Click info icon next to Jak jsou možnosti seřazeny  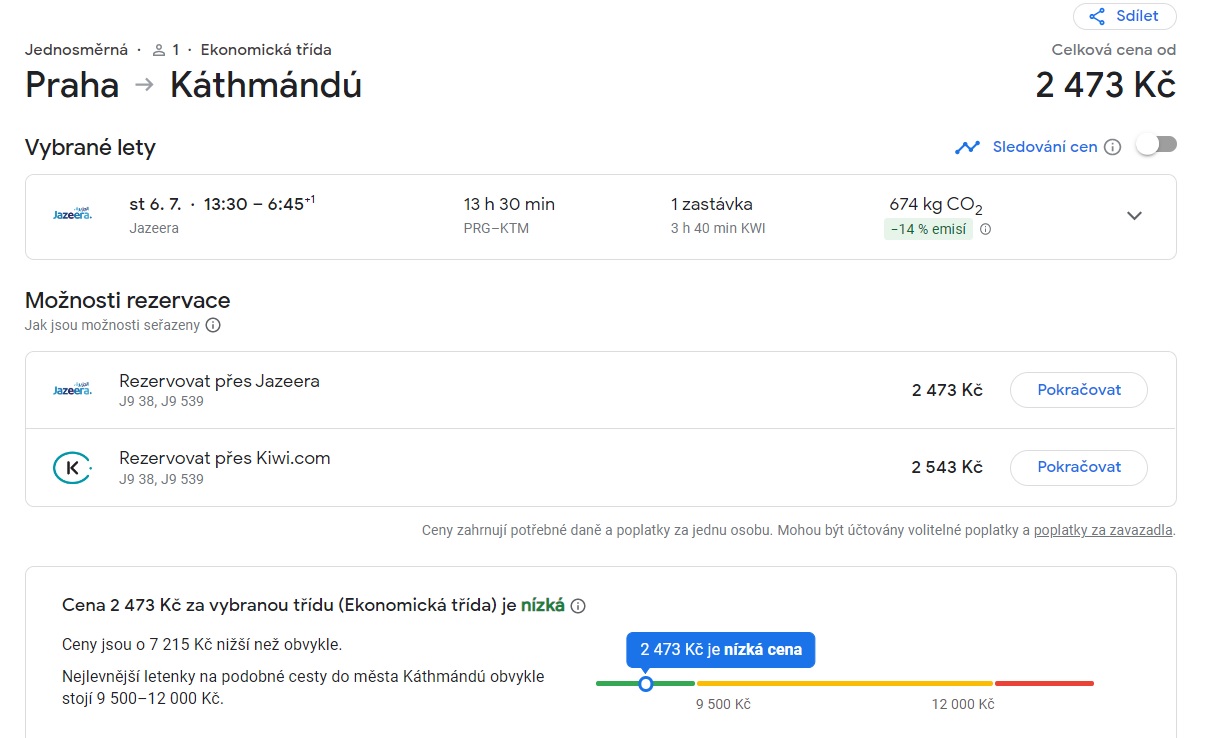click(213, 325)
